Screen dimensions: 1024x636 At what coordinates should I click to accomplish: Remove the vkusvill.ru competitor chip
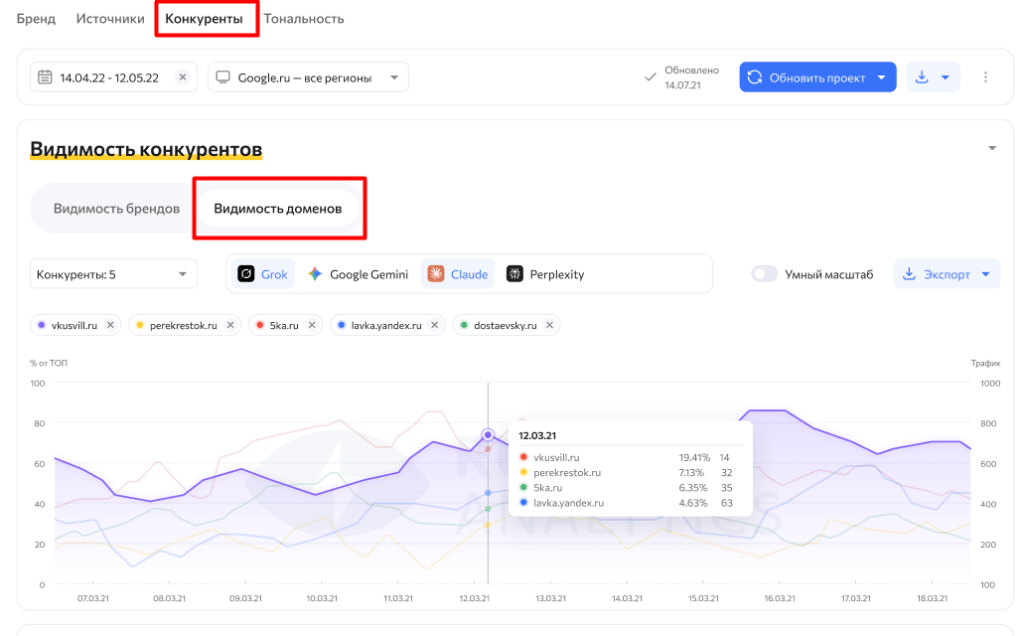111,325
